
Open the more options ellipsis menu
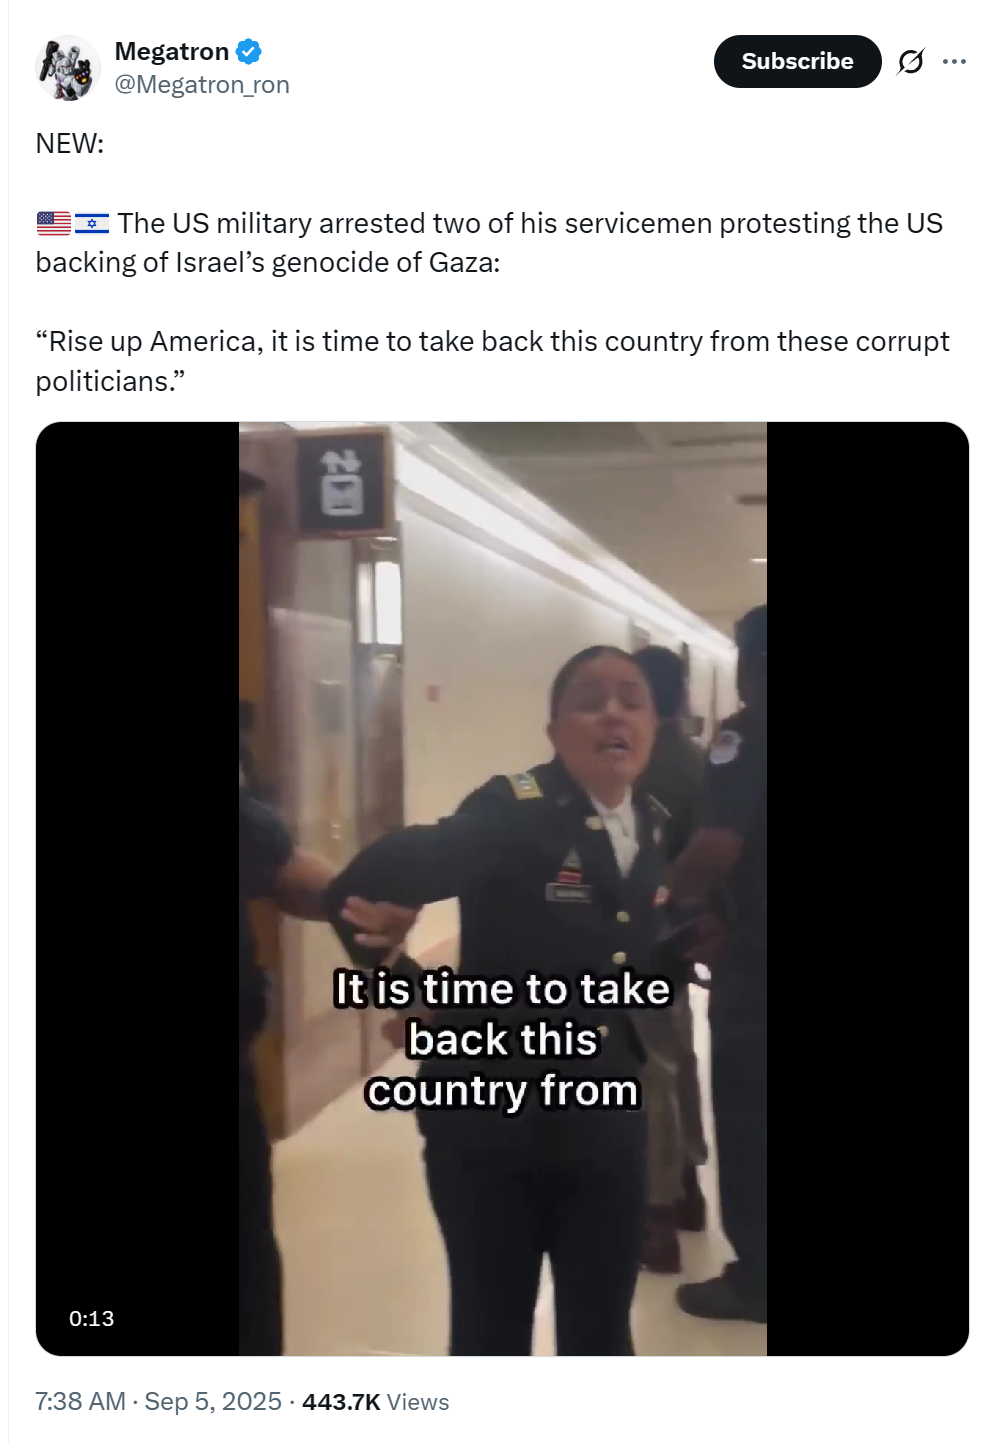[954, 62]
